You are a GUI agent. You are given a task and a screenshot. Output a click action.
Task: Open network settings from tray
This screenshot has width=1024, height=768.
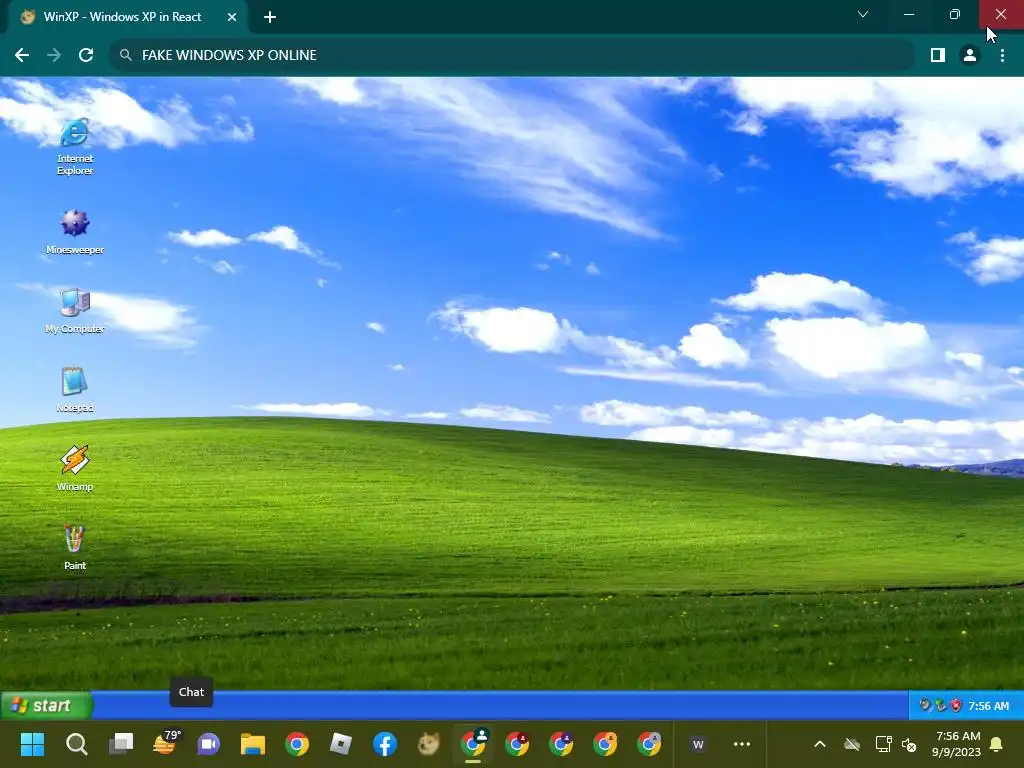click(883, 744)
